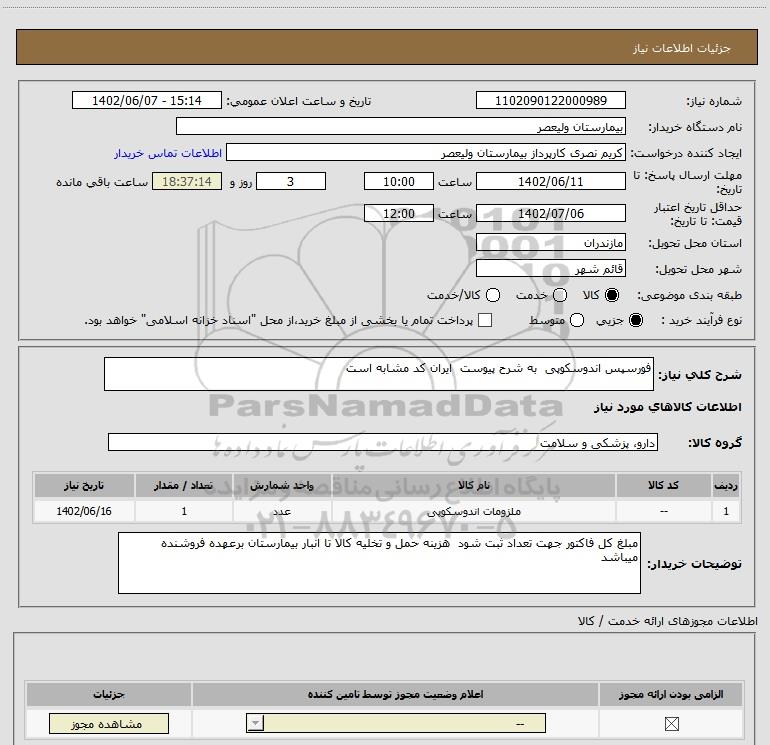Viewport: 770px width, 745px height.
Task: Select the خدمت radio button
Action: (x=560, y=295)
